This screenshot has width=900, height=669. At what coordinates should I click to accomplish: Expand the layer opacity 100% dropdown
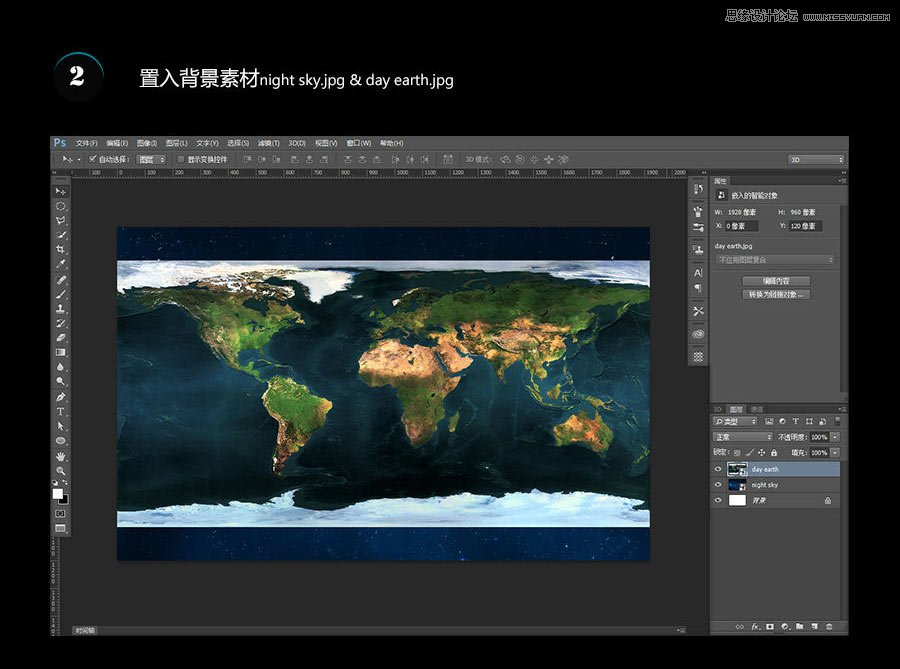(835, 437)
